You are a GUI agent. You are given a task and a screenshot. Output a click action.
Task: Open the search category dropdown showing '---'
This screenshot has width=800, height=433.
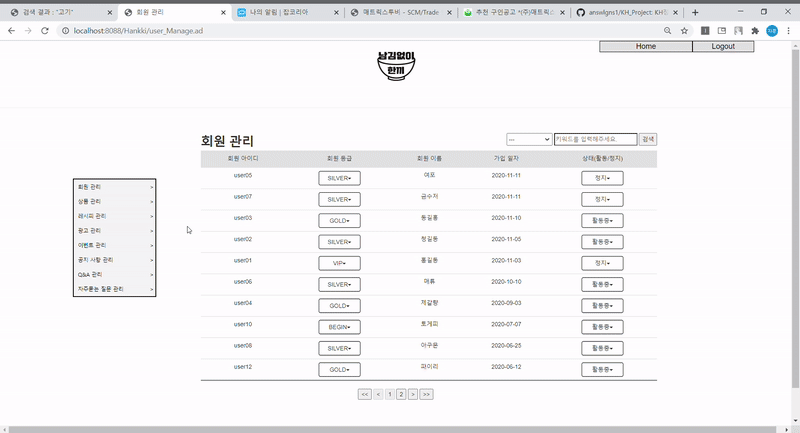pyautogui.click(x=529, y=139)
